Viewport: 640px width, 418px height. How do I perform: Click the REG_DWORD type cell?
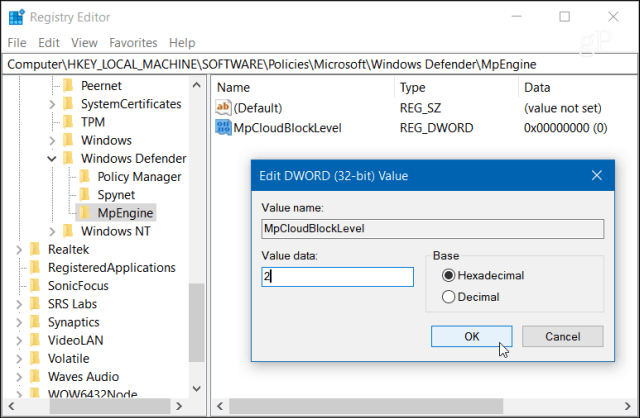coord(436,128)
